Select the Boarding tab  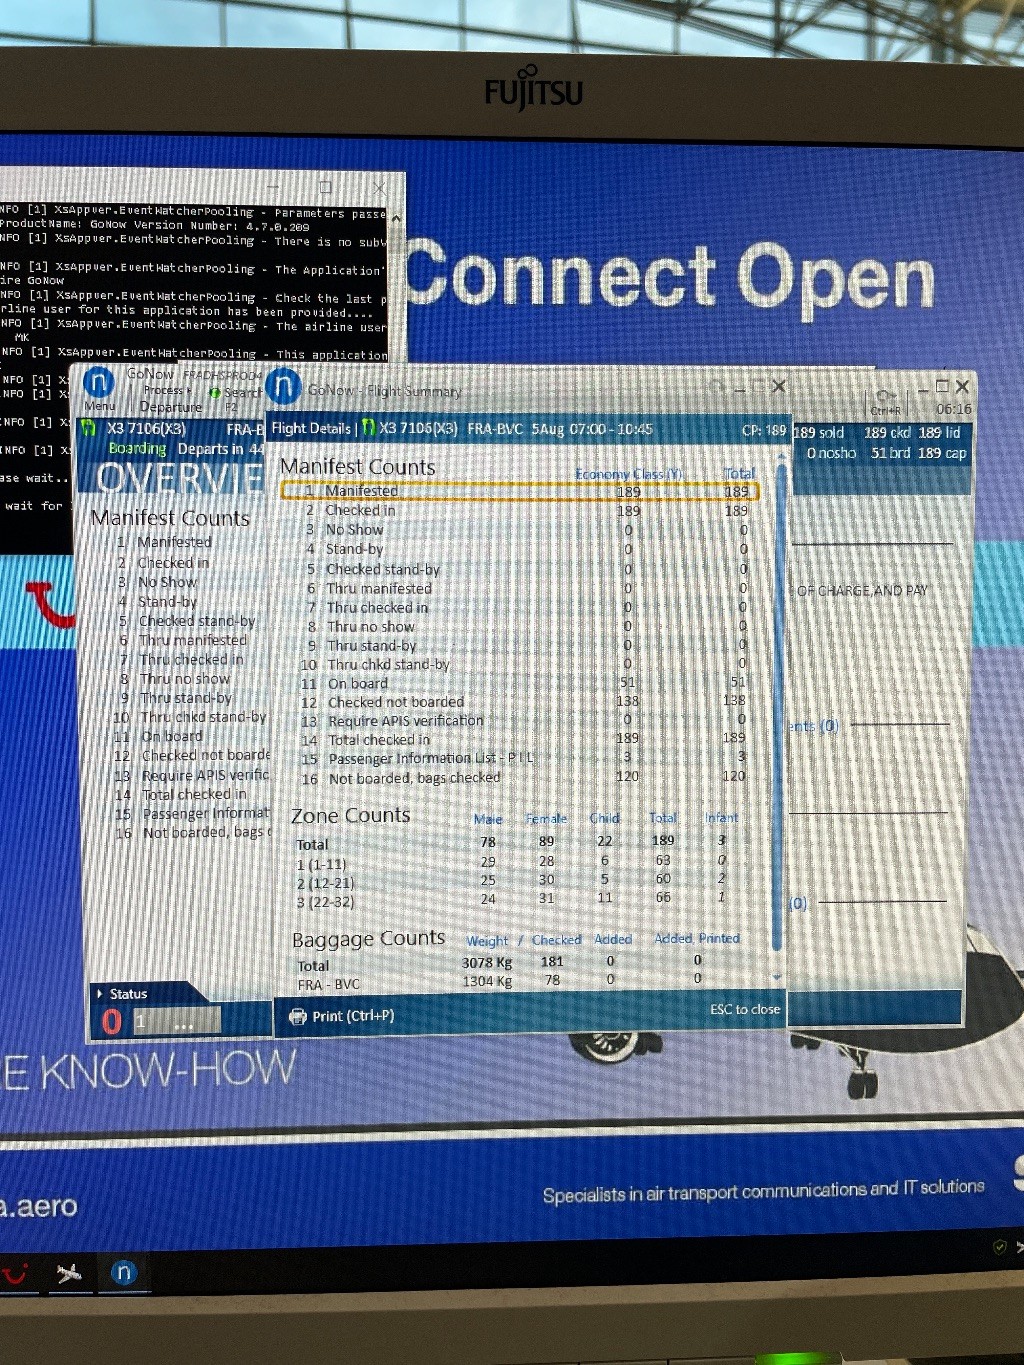tap(137, 449)
